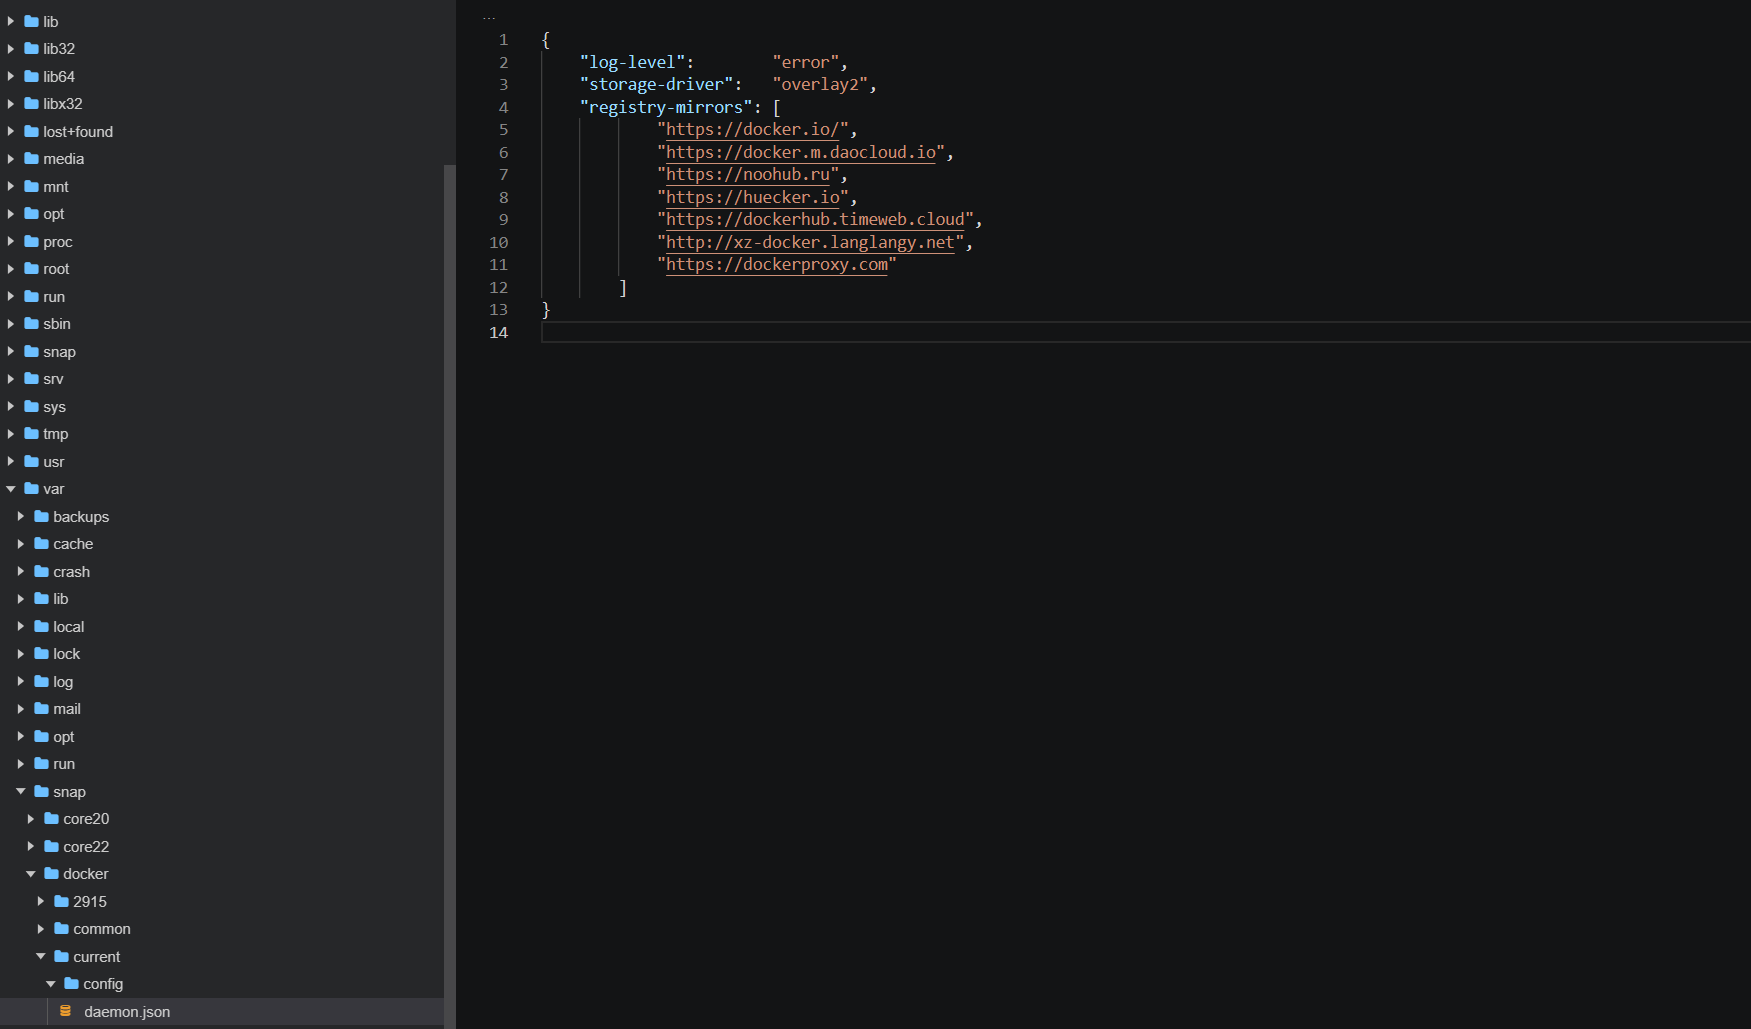The width and height of the screenshot is (1751, 1029).
Task: Click the closing bracket on line 12
Action: tap(623, 288)
